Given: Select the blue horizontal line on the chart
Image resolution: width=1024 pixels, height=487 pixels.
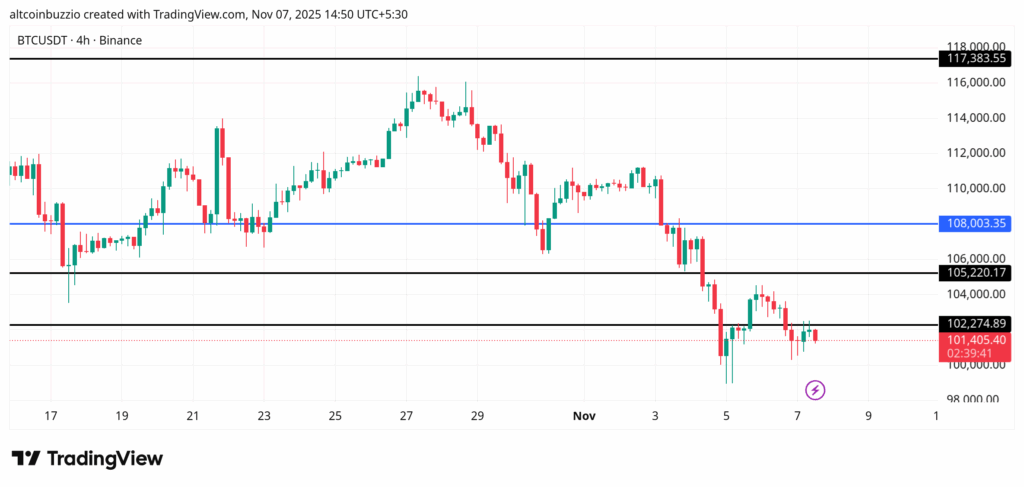Looking at the screenshot, I should [x=400, y=224].
